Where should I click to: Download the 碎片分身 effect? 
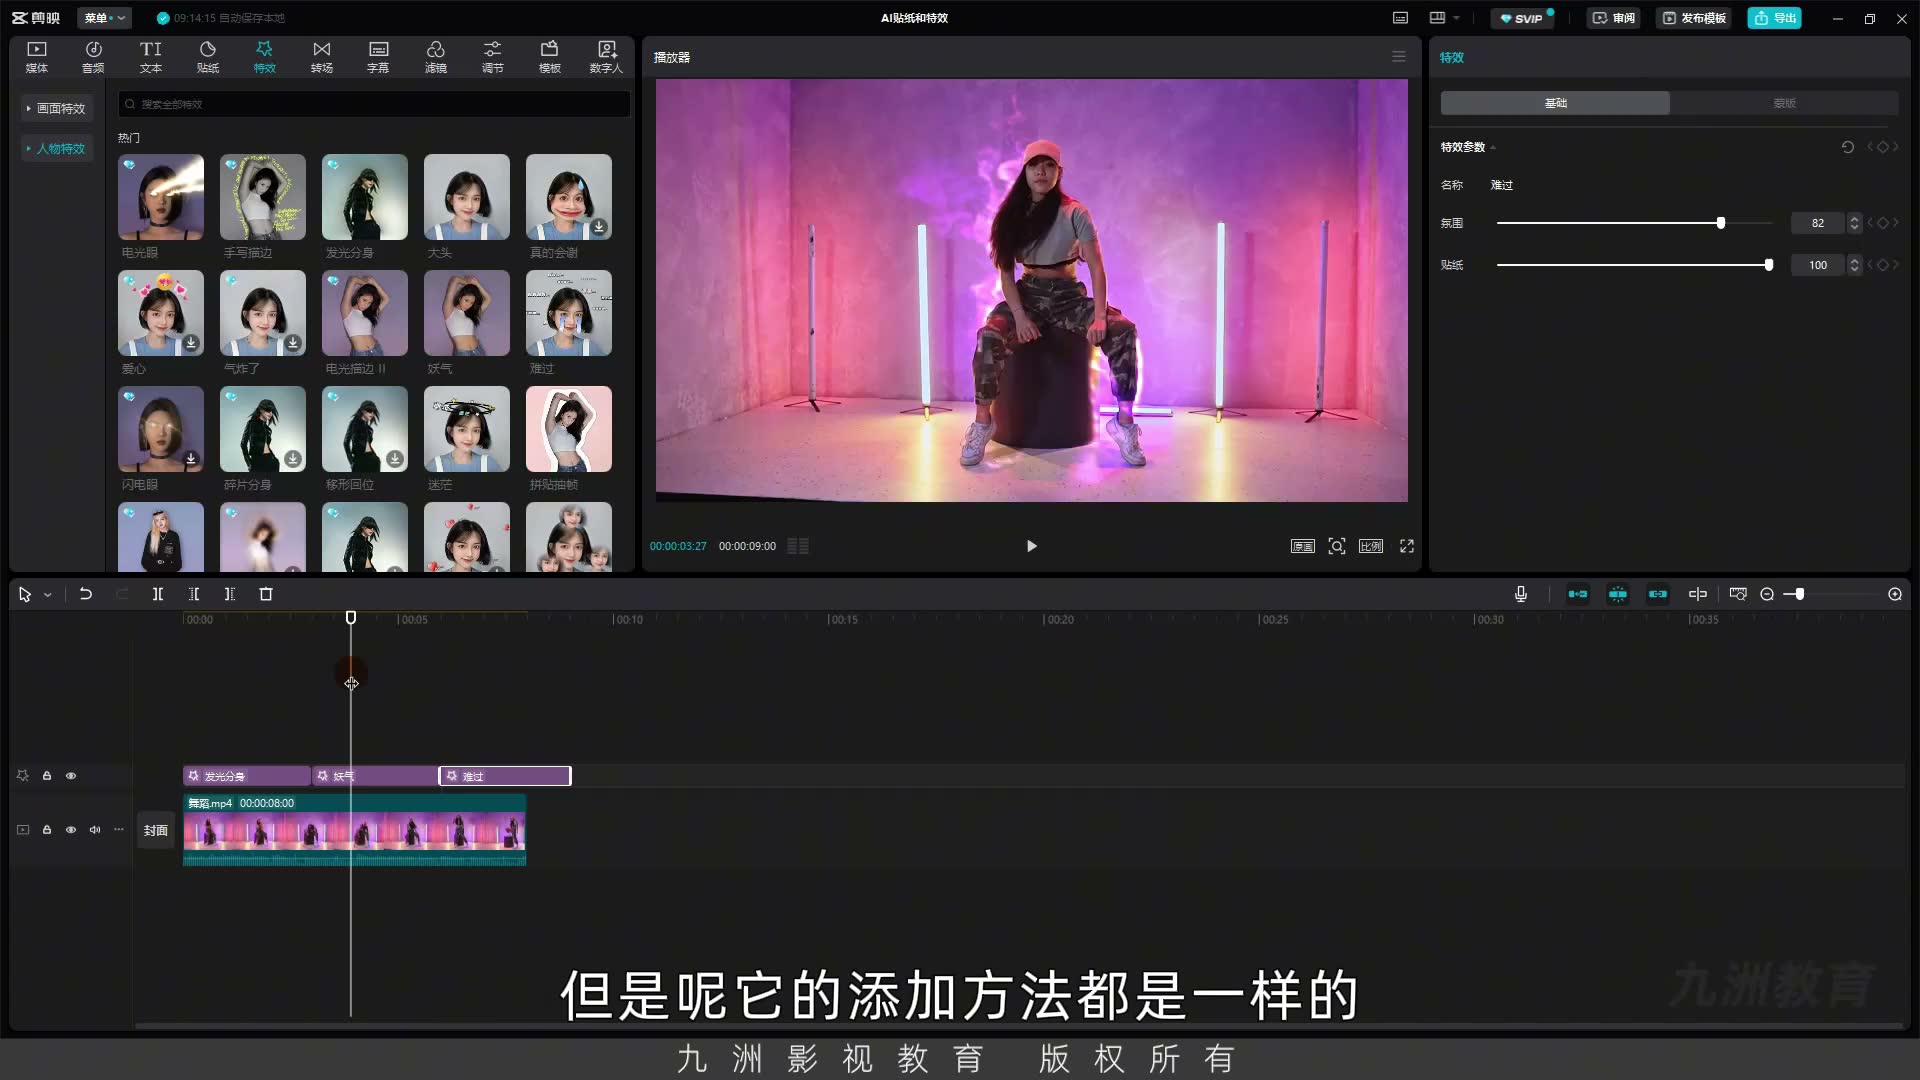[293, 459]
